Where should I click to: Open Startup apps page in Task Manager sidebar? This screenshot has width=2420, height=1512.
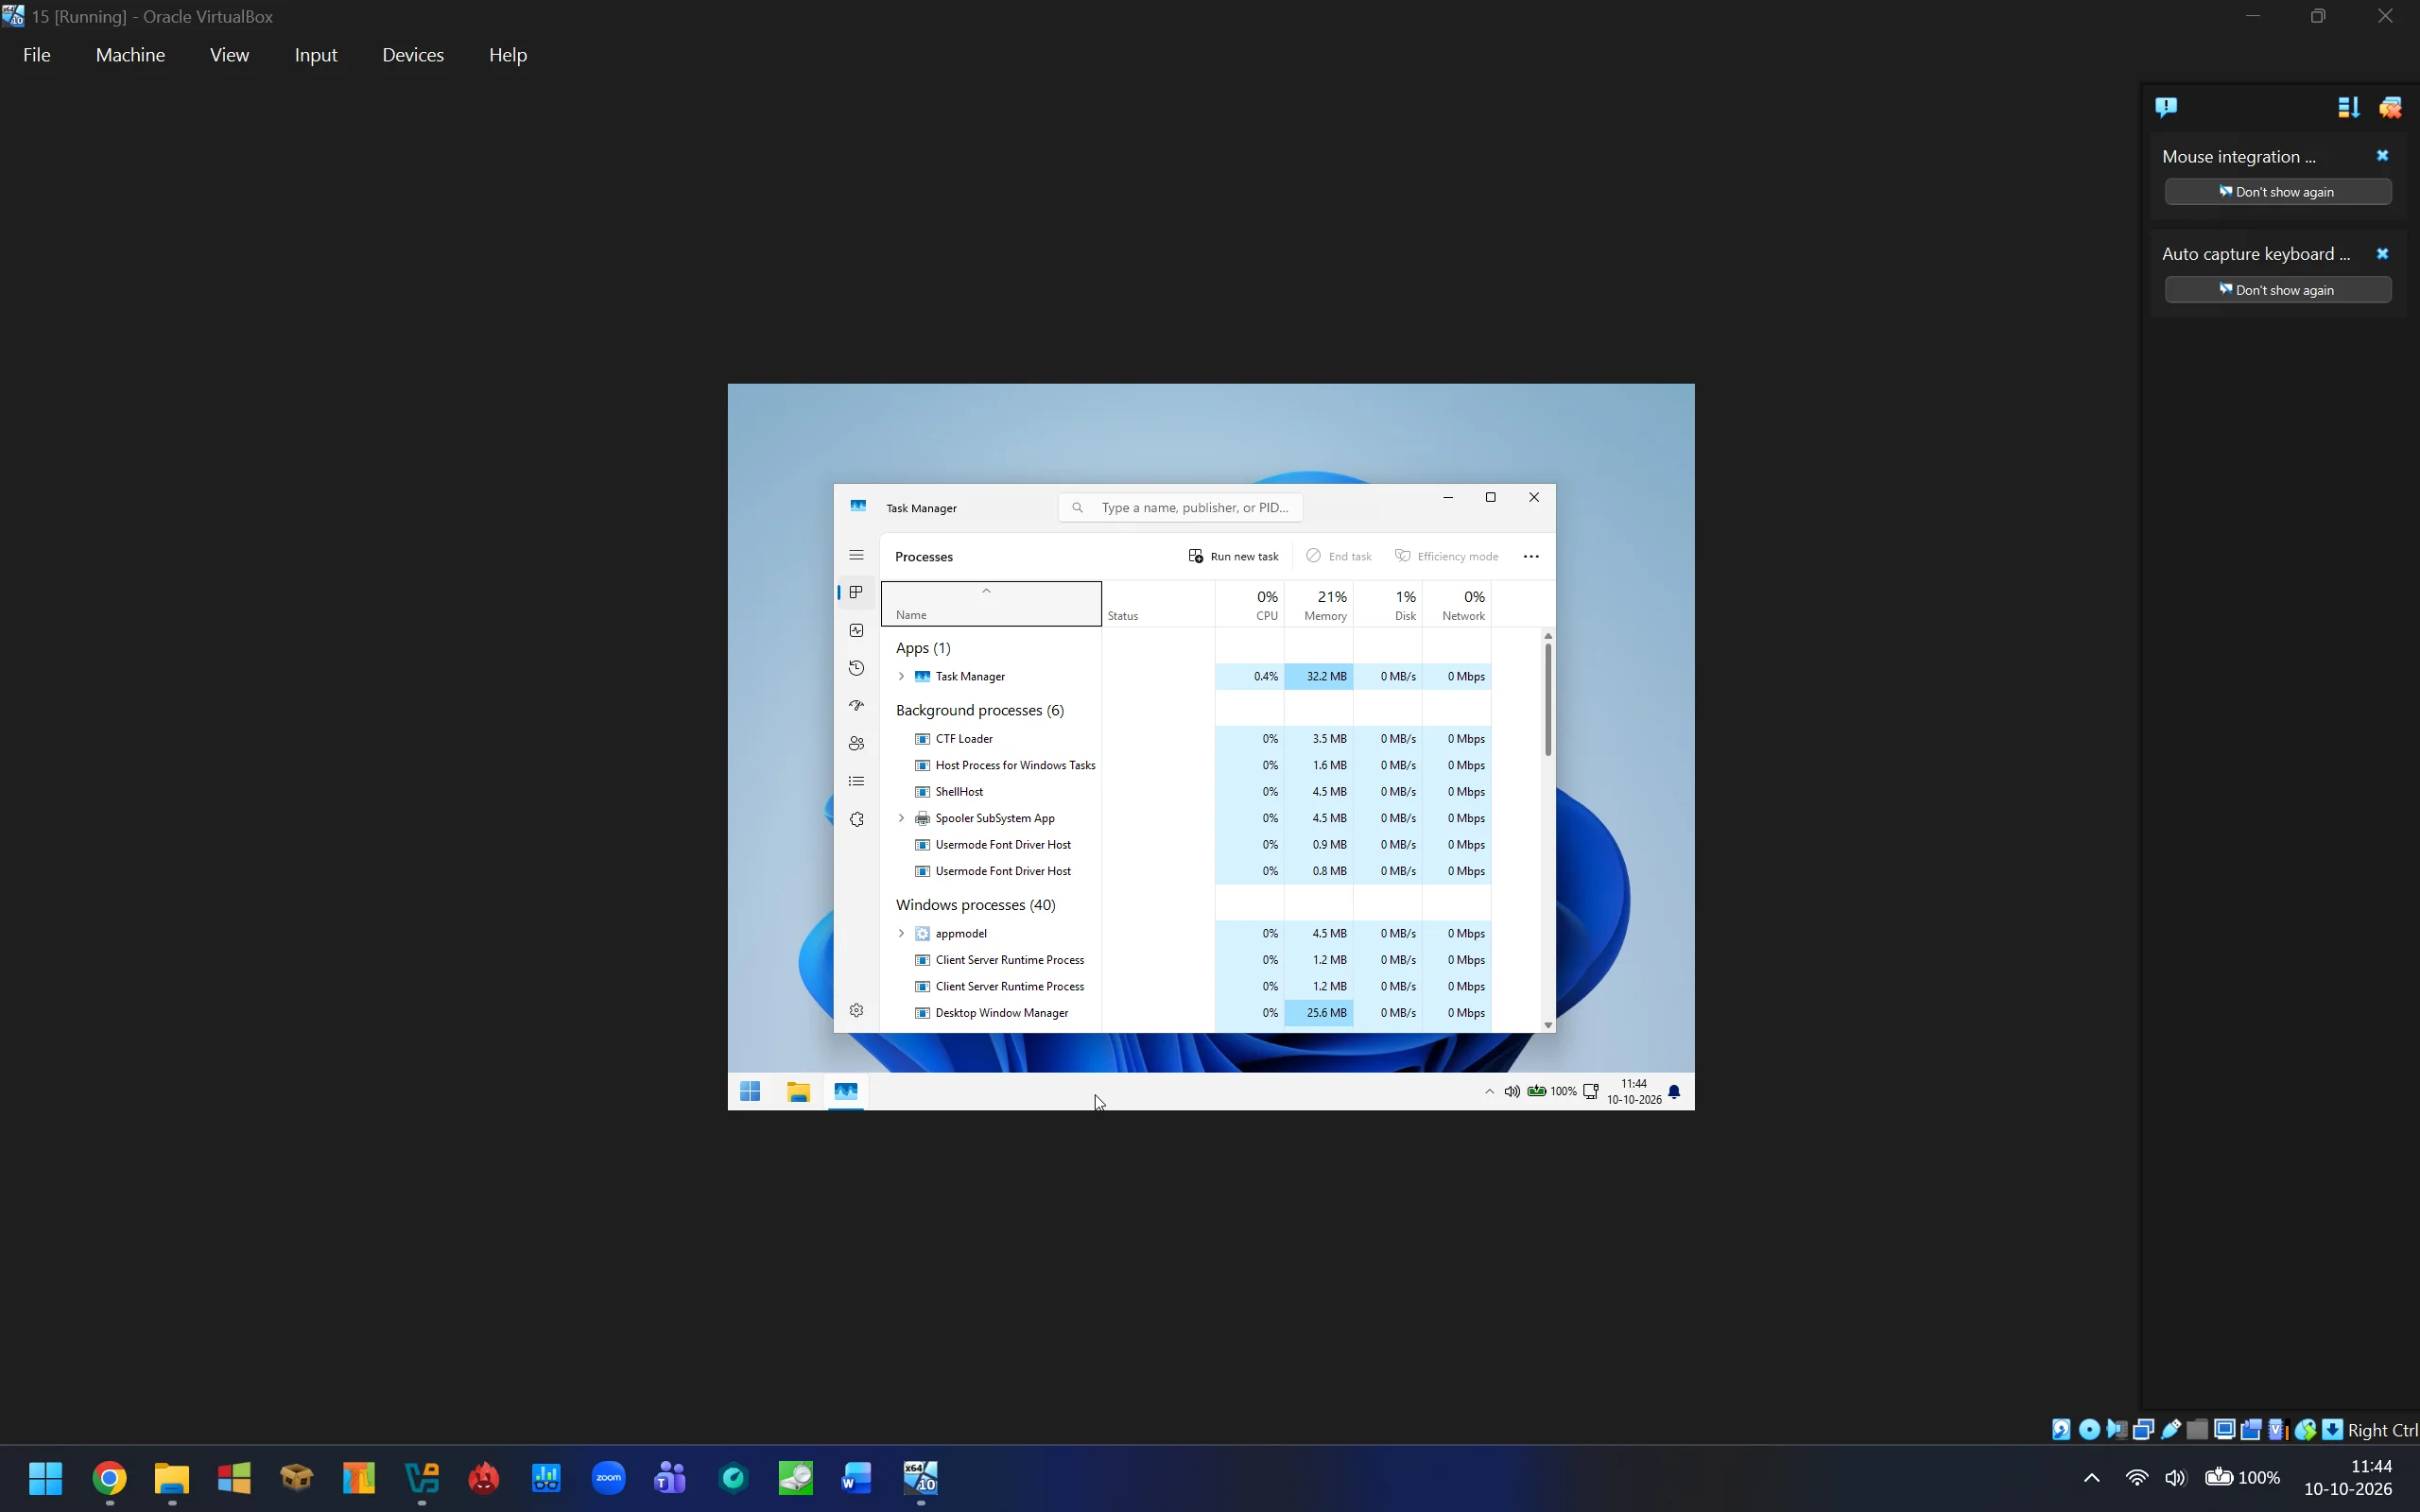tap(856, 706)
